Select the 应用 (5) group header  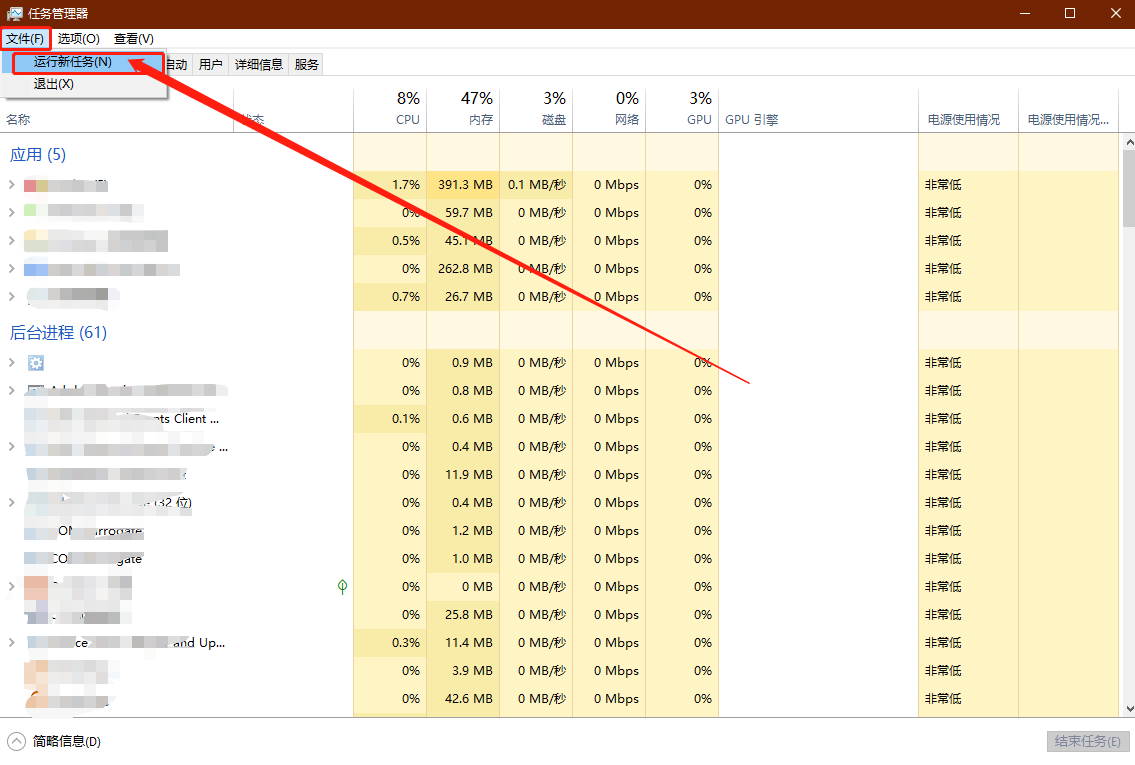tap(38, 155)
